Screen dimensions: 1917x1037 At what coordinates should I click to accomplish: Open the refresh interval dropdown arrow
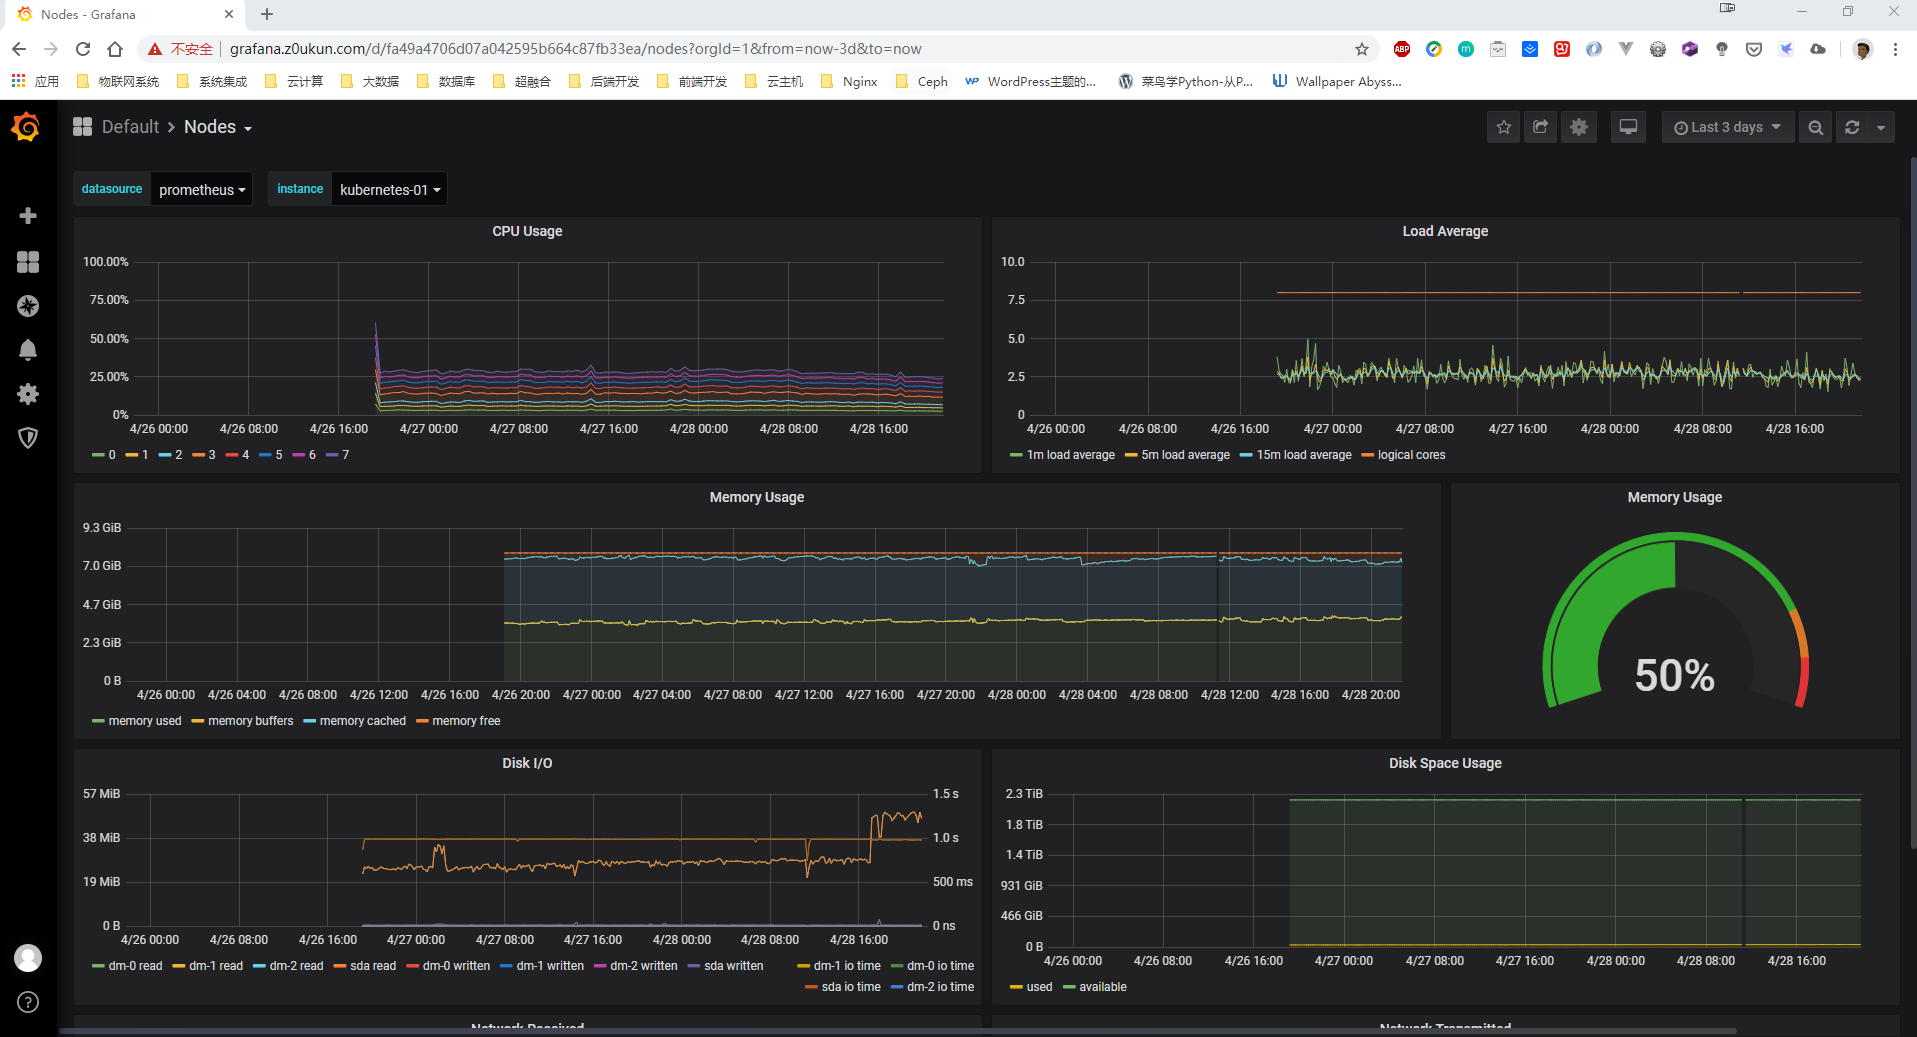1881,127
